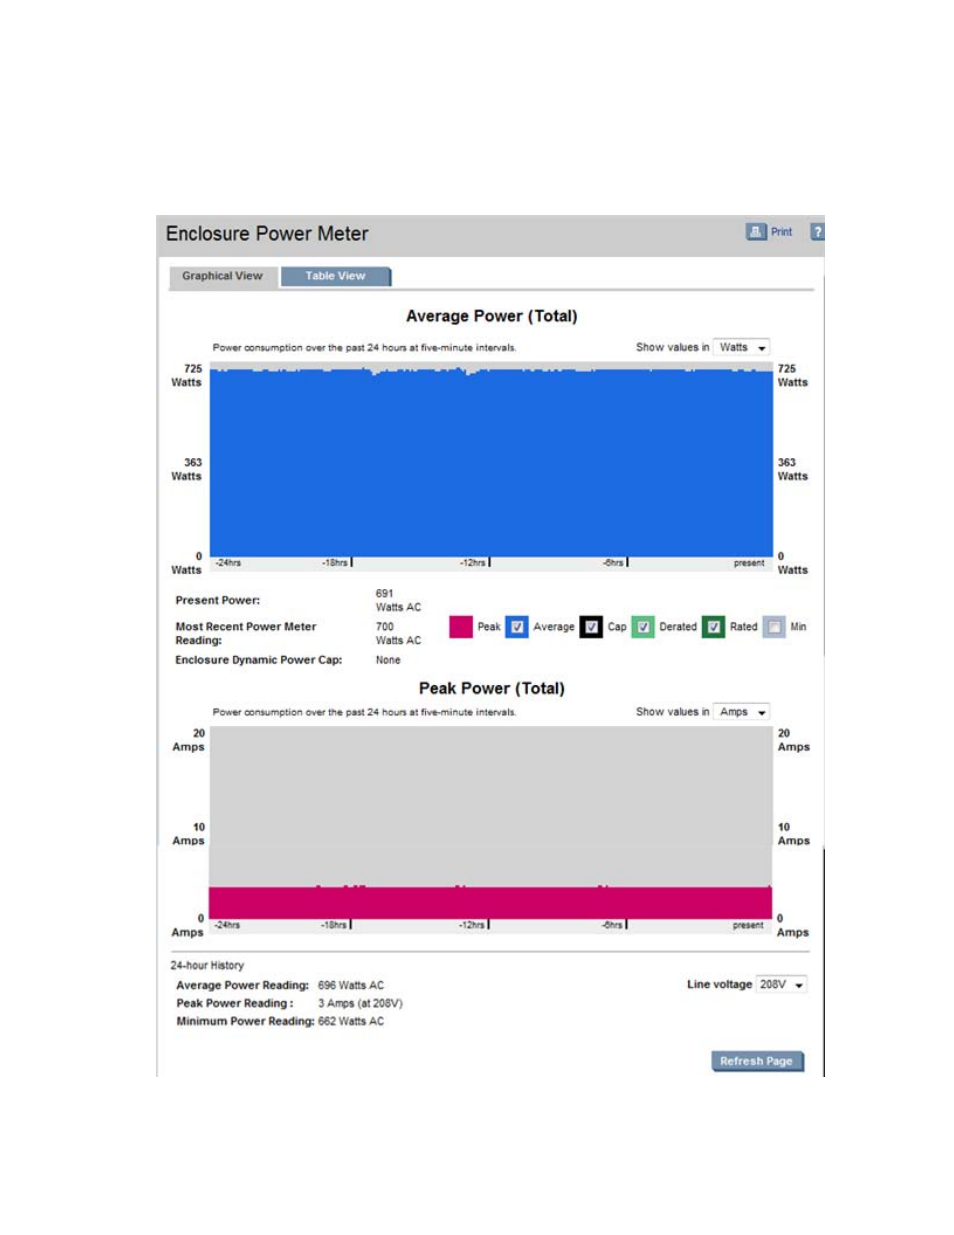Click the 24-hour History heading
This screenshot has height=1235, width=954.
(x=207, y=966)
